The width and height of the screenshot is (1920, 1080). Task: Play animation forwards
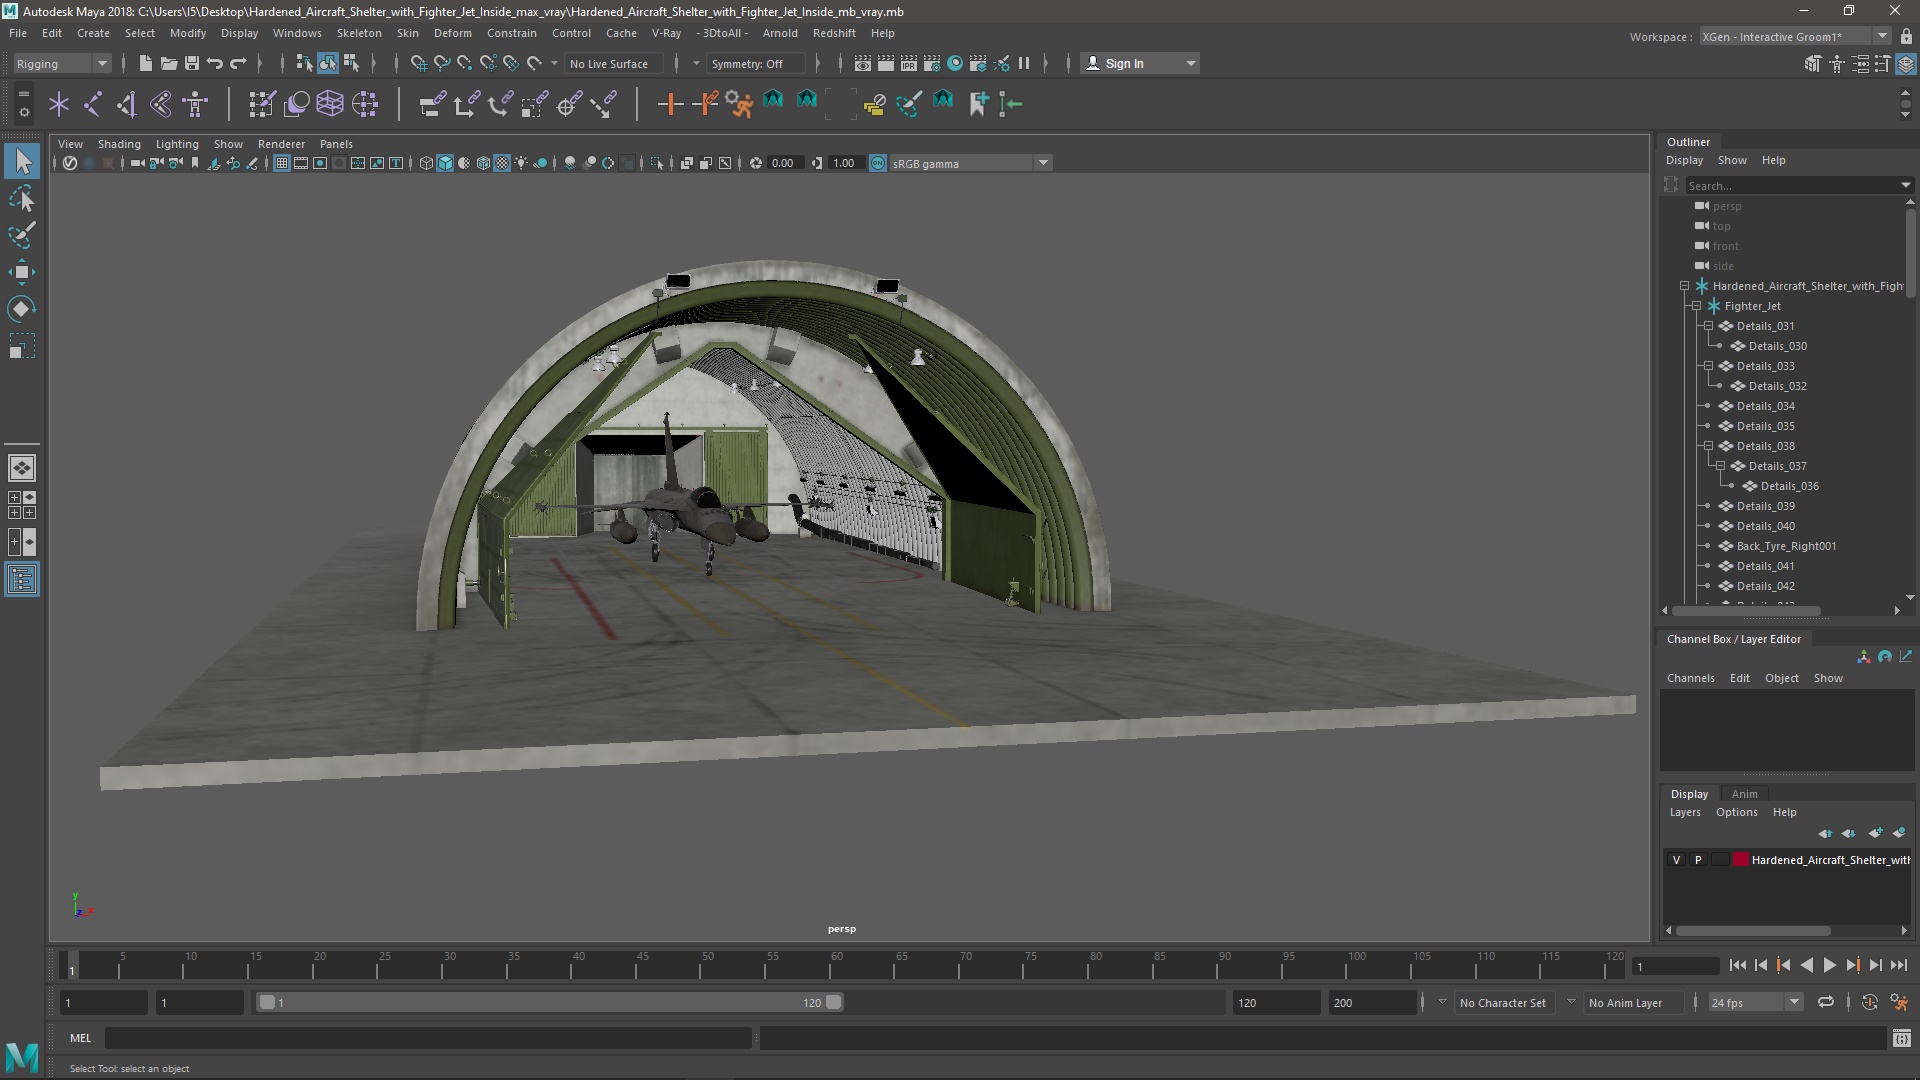[1829, 965]
